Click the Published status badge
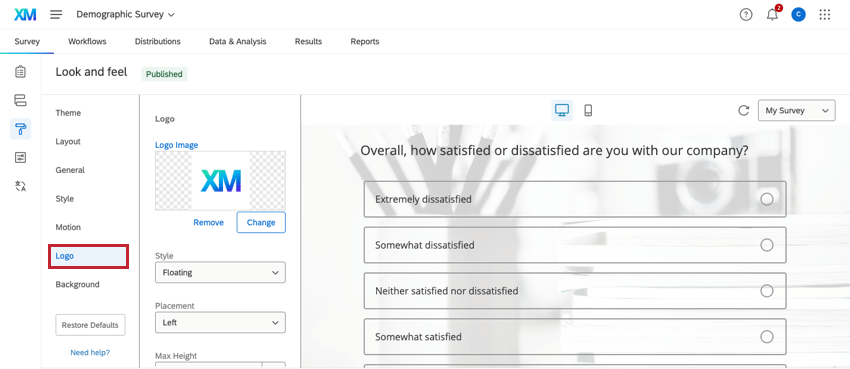This screenshot has width=850, height=369. point(164,74)
